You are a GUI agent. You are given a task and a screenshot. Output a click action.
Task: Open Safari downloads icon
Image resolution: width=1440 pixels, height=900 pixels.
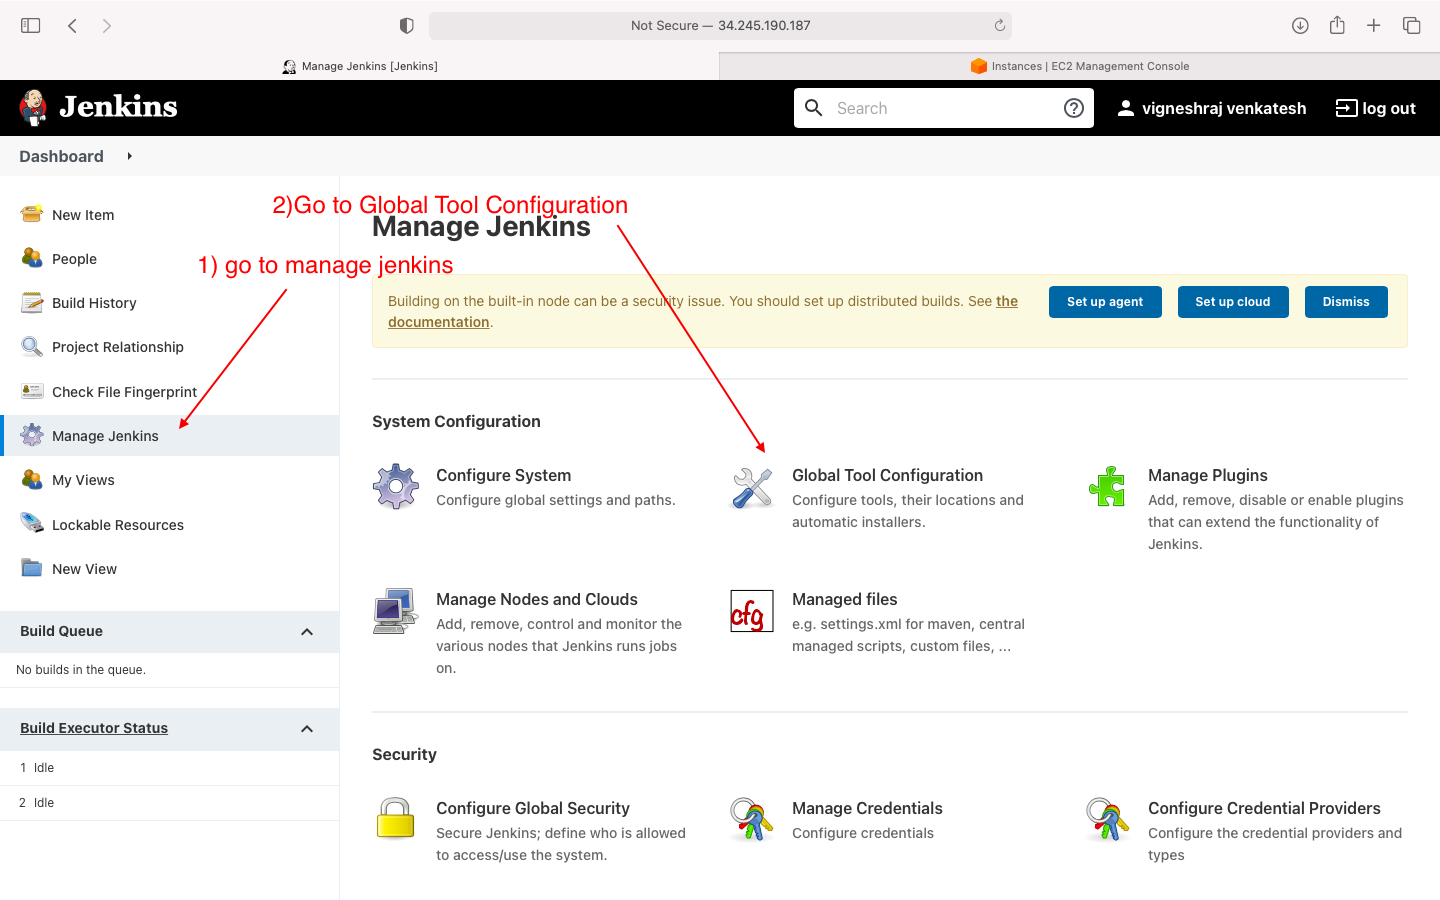1300,25
